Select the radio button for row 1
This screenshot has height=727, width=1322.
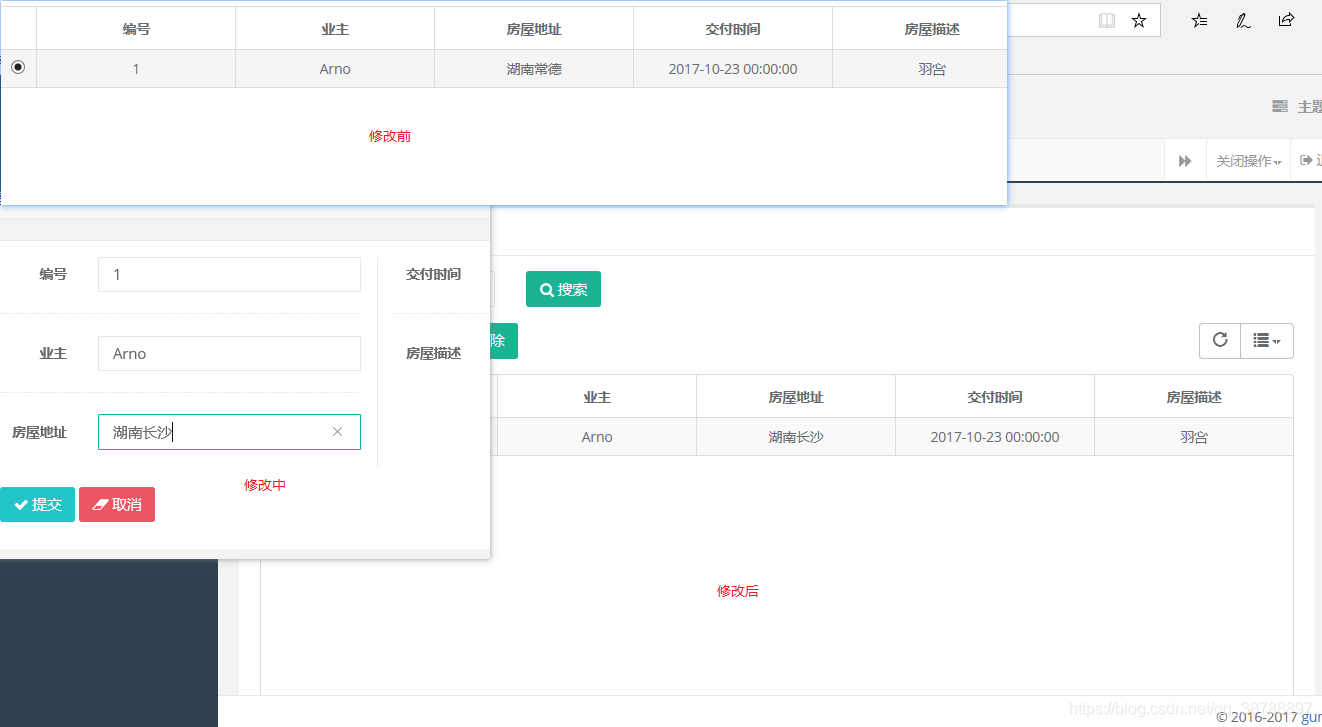coord(18,68)
